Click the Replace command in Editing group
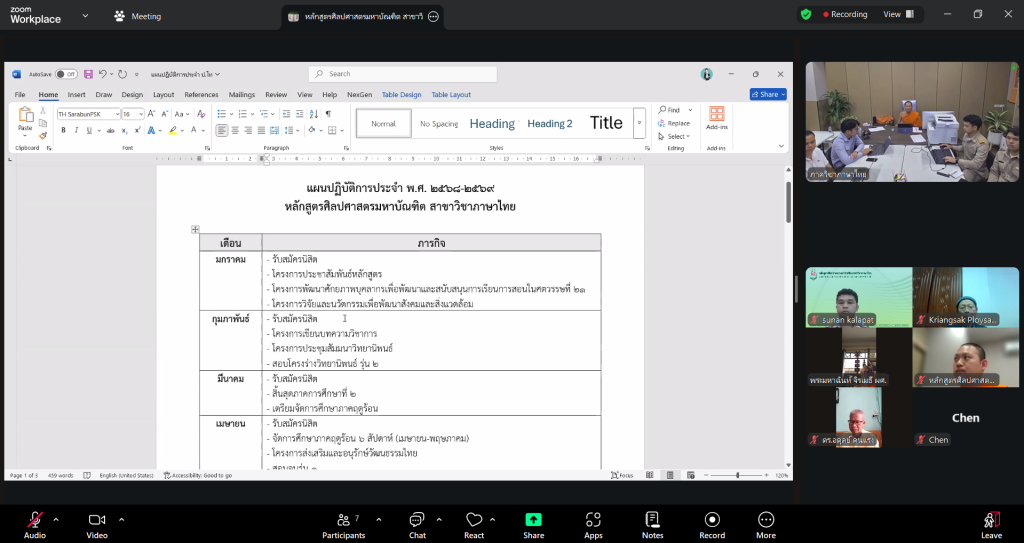 coord(675,123)
